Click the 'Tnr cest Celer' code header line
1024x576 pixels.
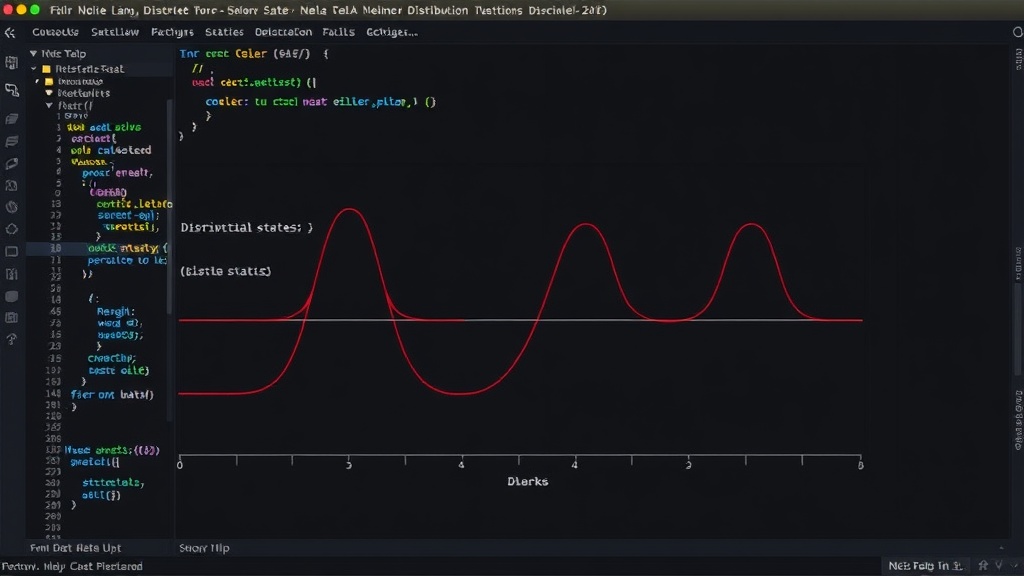pyautogui.click(x=254, y=54)
